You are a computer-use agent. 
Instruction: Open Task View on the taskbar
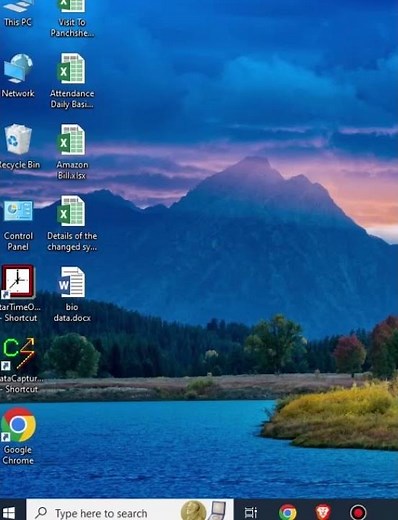[x=251, y=512]
